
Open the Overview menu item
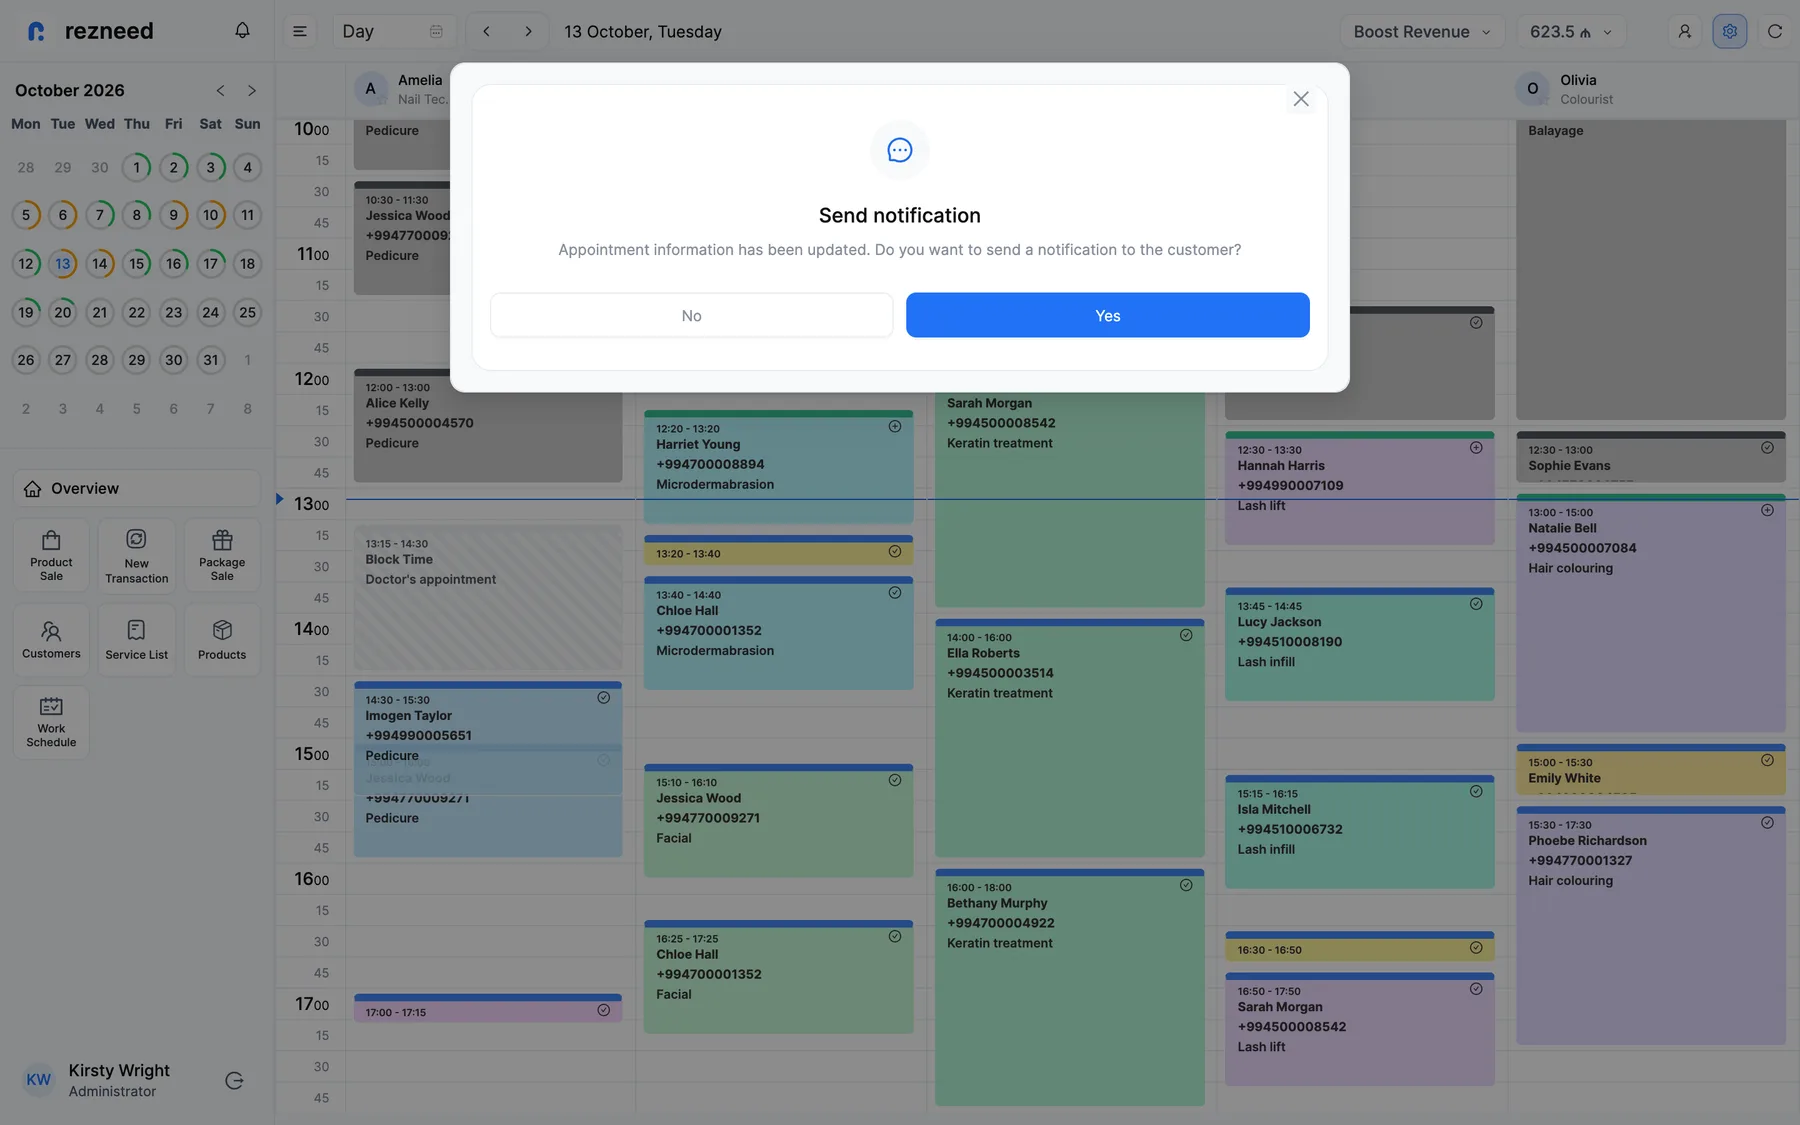click(x=136, y=488)
